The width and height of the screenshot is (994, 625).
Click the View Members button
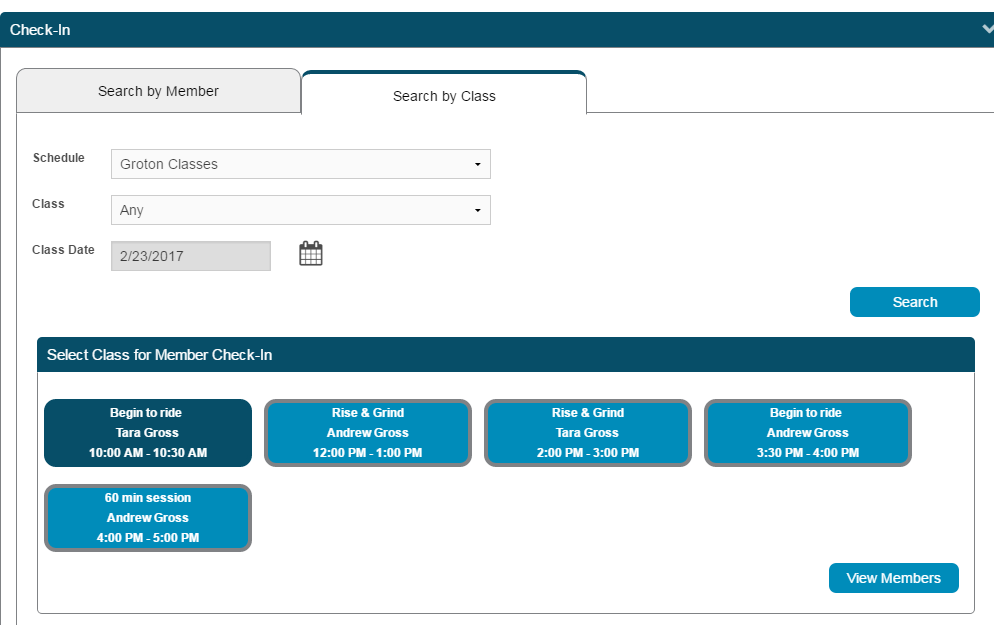893,578
